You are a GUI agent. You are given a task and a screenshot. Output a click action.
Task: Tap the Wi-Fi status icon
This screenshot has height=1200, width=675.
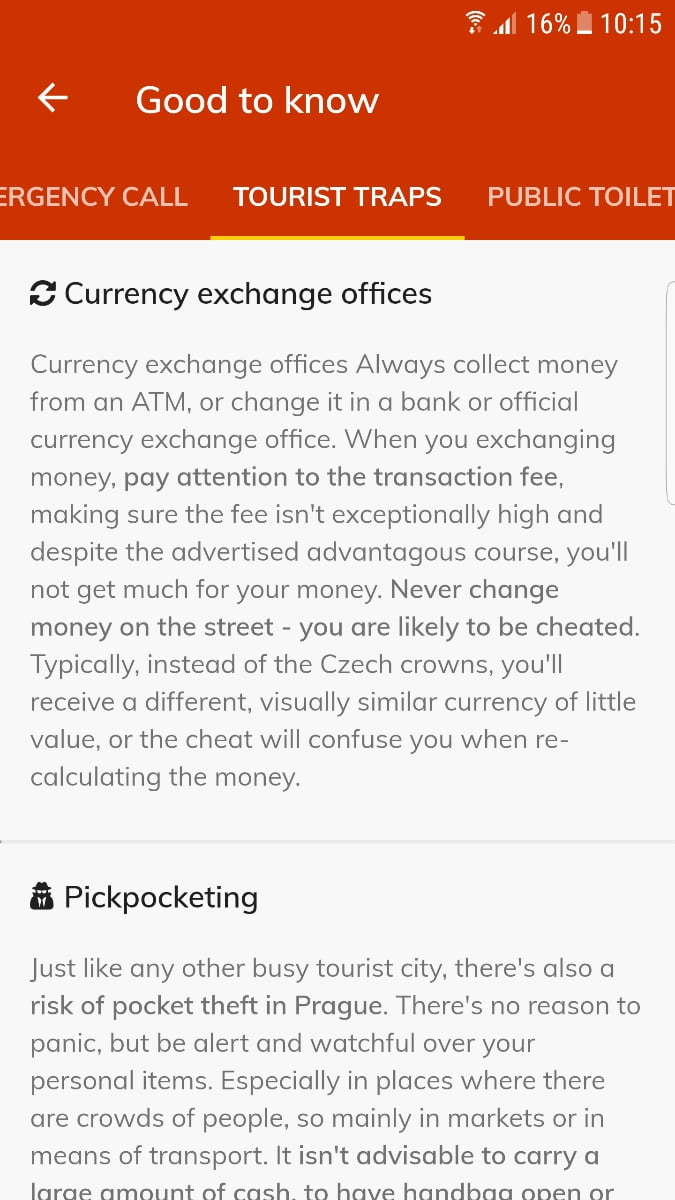tap(475, 23)
